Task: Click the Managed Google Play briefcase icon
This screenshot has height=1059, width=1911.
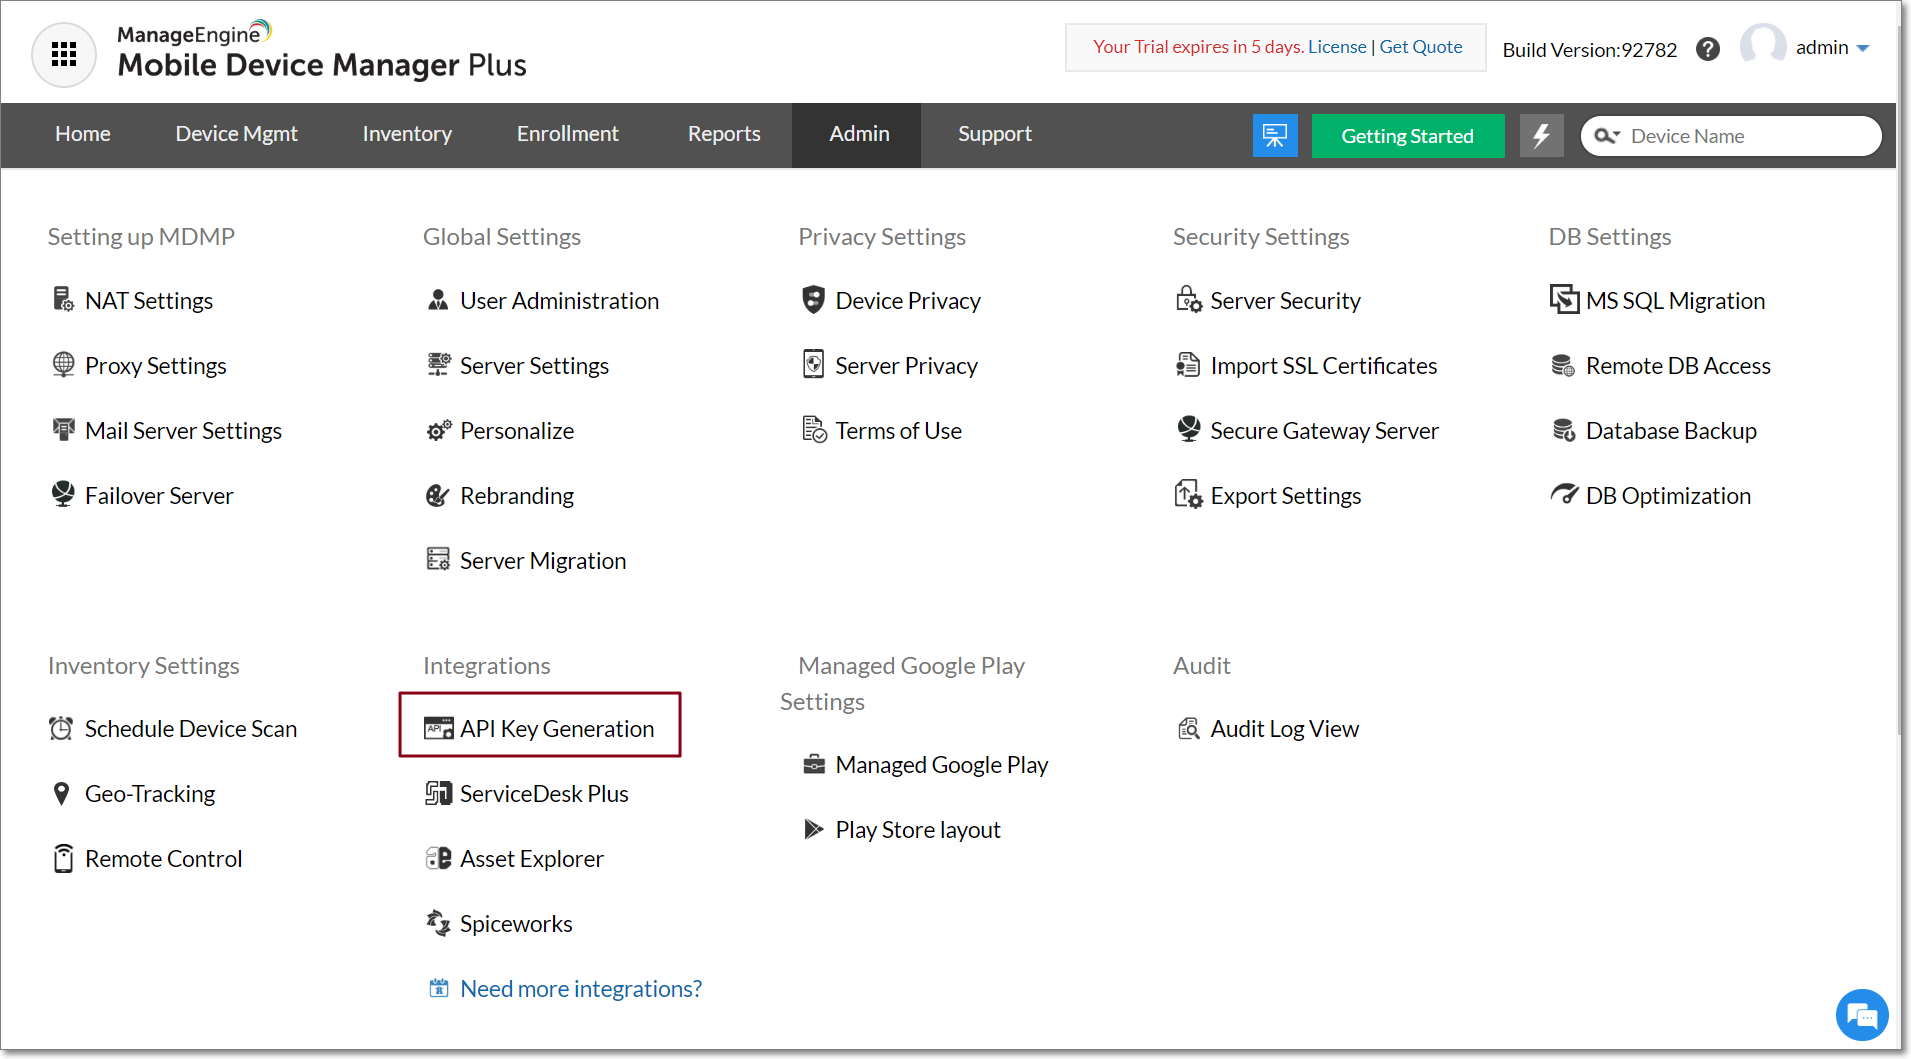Action: 813,763
